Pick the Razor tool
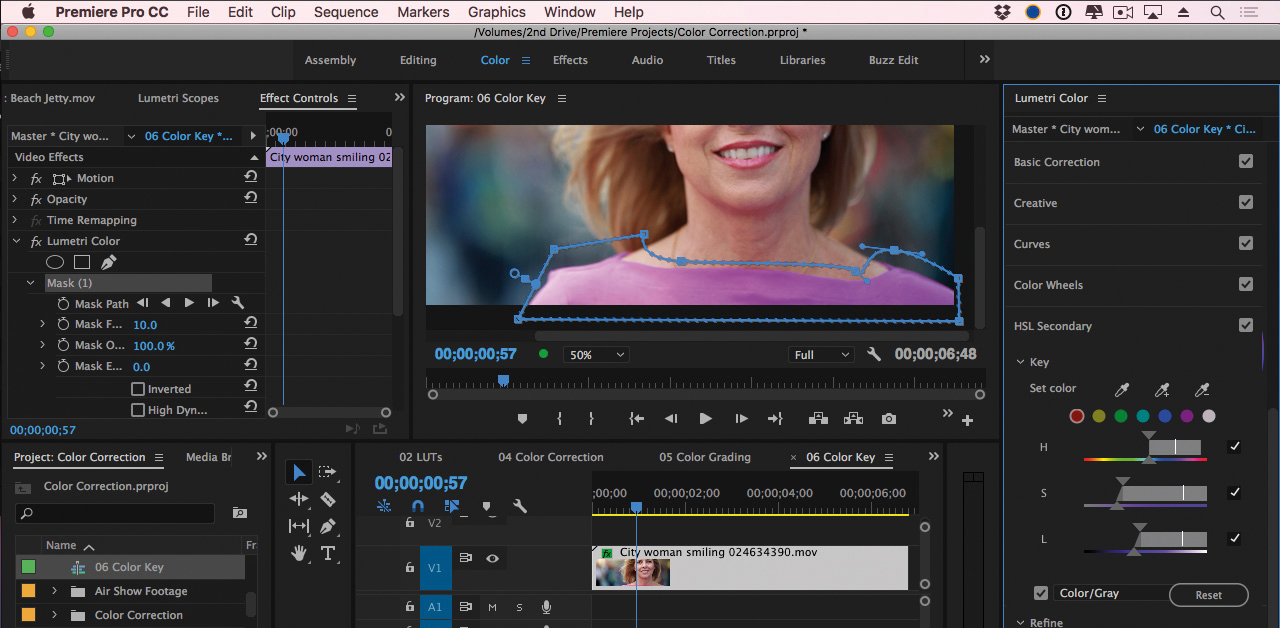Screen dimensions: 1280x628 click(327, 499)
